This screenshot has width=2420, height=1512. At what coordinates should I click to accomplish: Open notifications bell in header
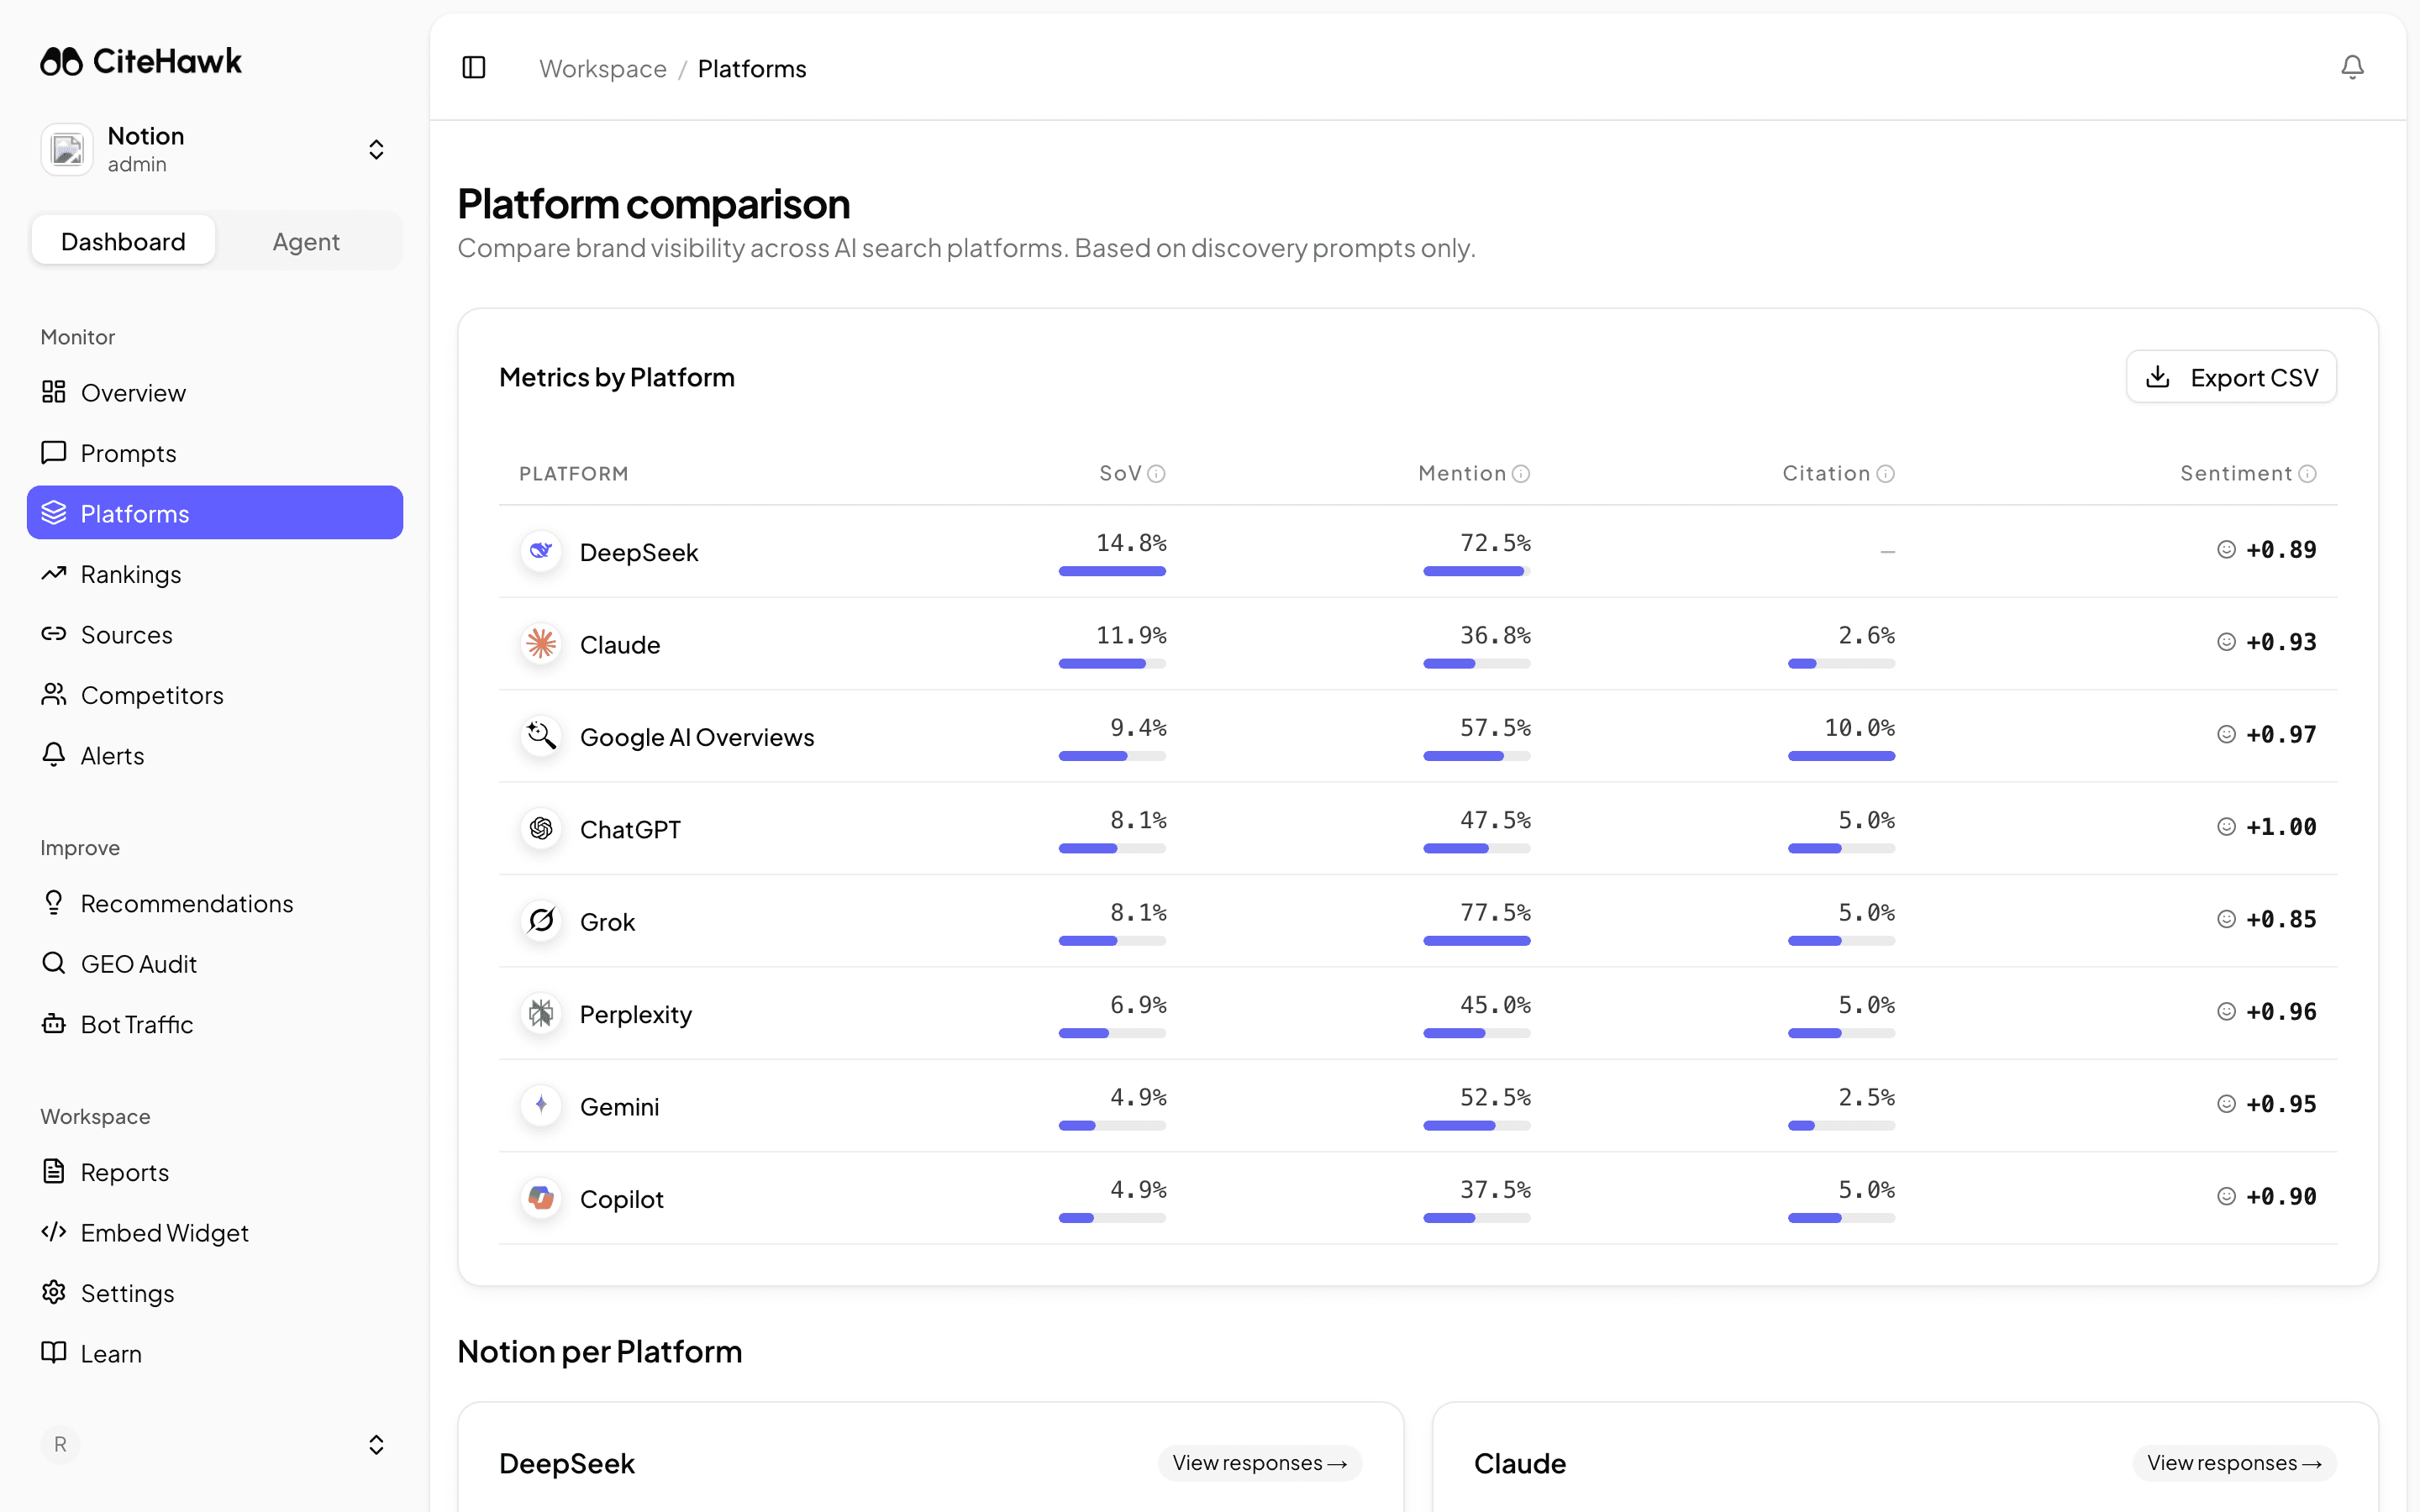[x=2353, y=67]
